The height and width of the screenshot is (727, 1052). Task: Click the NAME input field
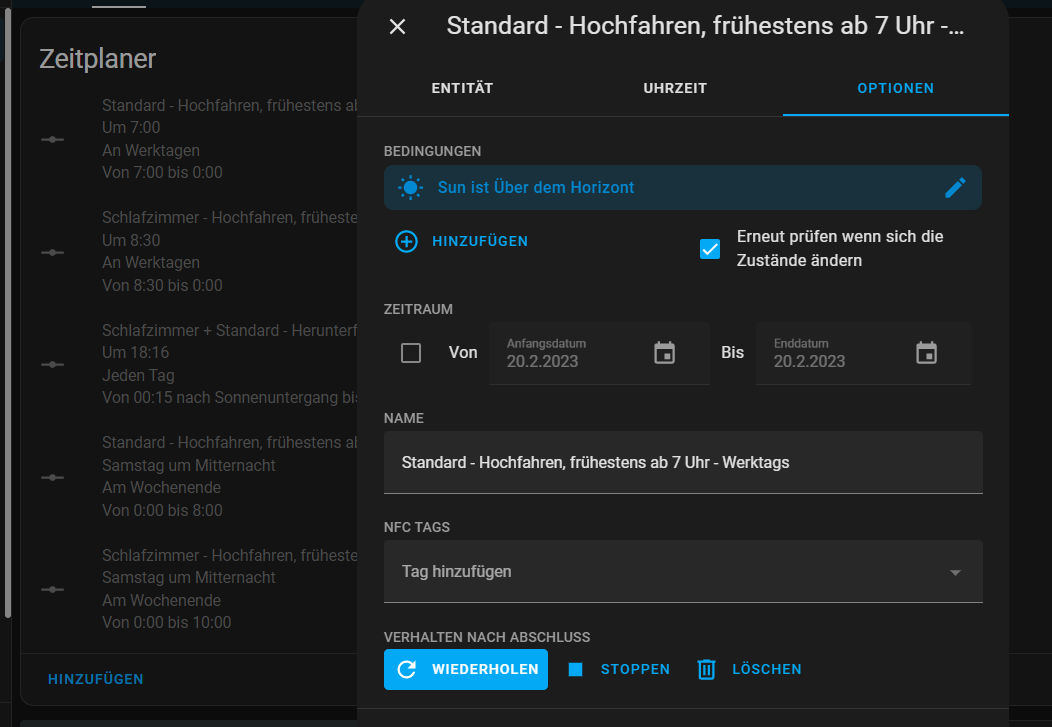click(x=683, y=462)
